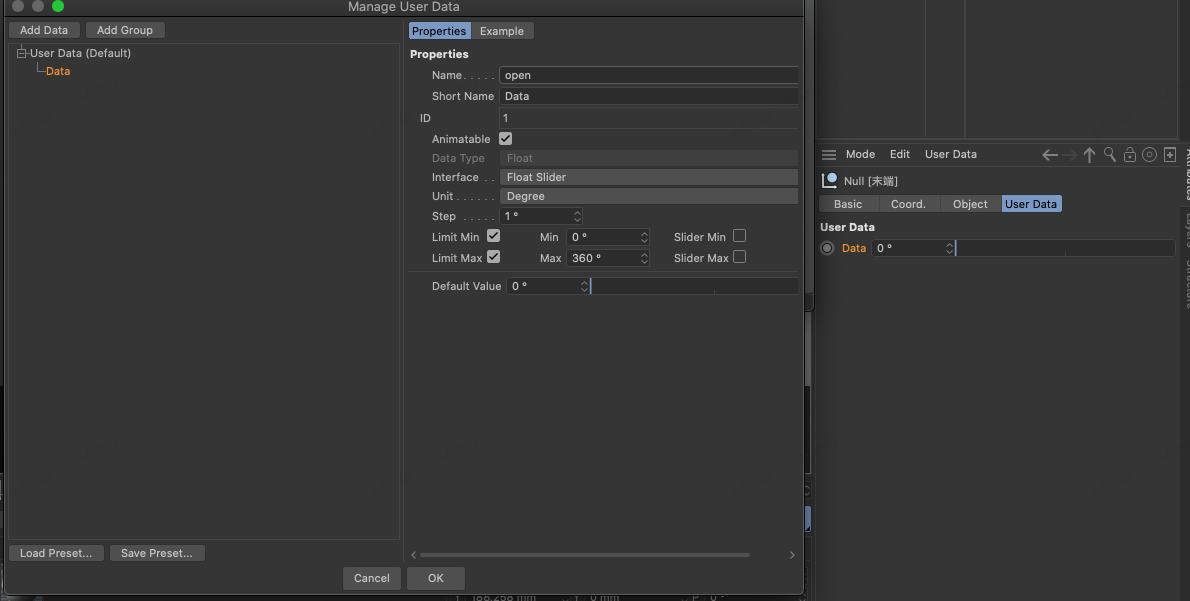
Task: Click the Load Preset... button
Action: click(x=56, y=553)
